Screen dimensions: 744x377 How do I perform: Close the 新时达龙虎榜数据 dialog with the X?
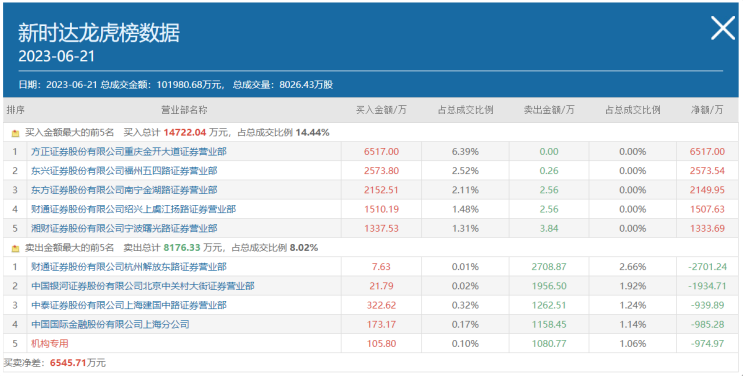tap(723, 28)
